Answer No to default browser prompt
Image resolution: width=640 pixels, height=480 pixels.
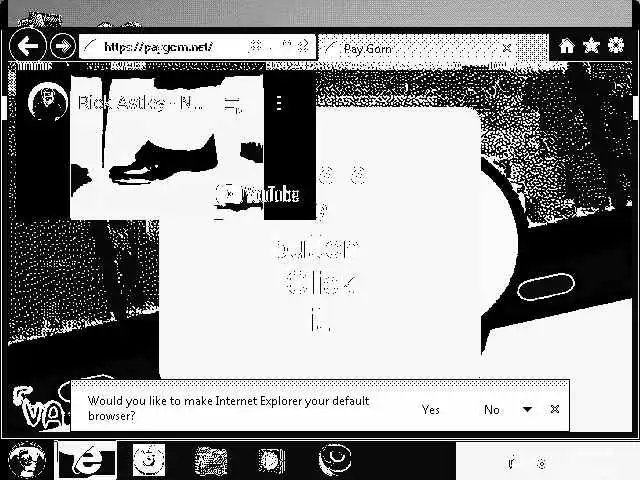(492, 409)
